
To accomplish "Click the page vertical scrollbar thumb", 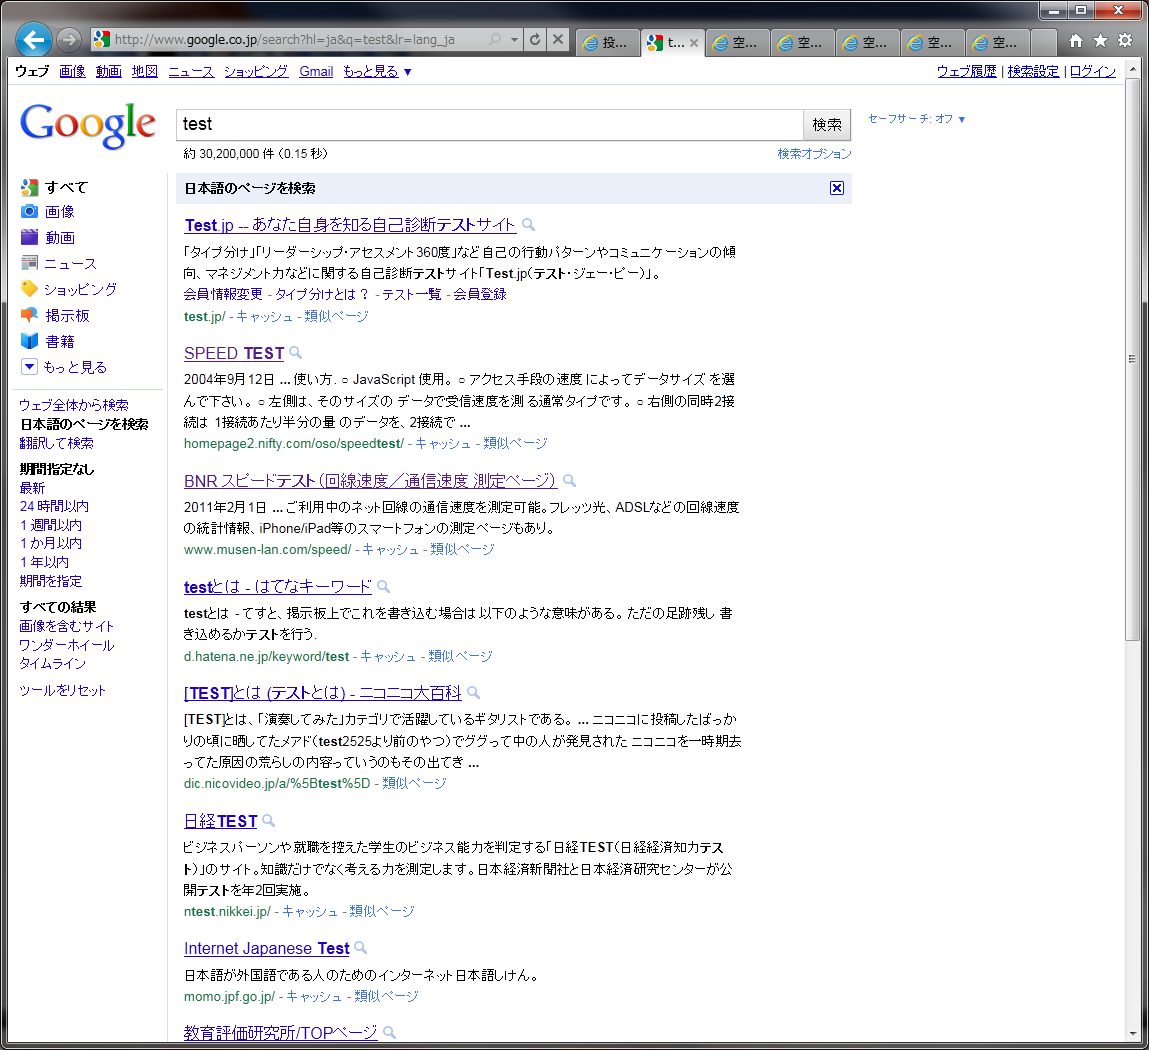I will pyautogui.click(x=1133, y=359).
